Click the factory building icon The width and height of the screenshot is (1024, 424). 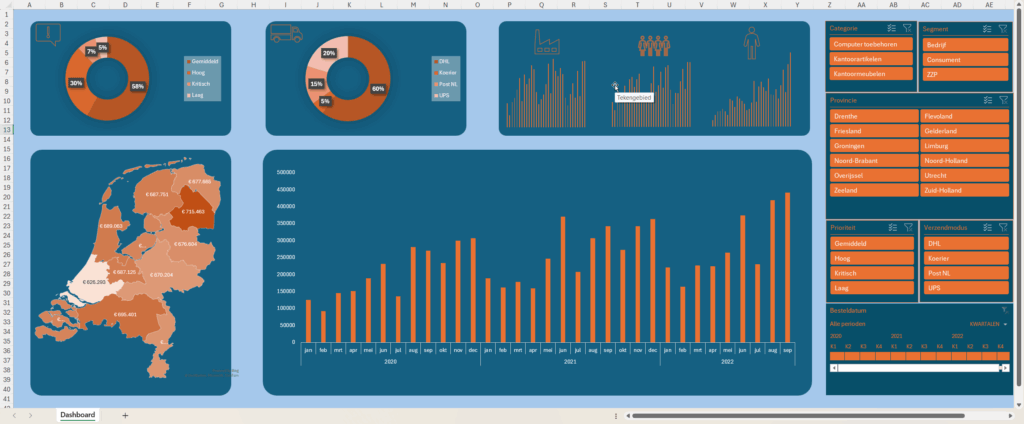click(x=548, y=41)
